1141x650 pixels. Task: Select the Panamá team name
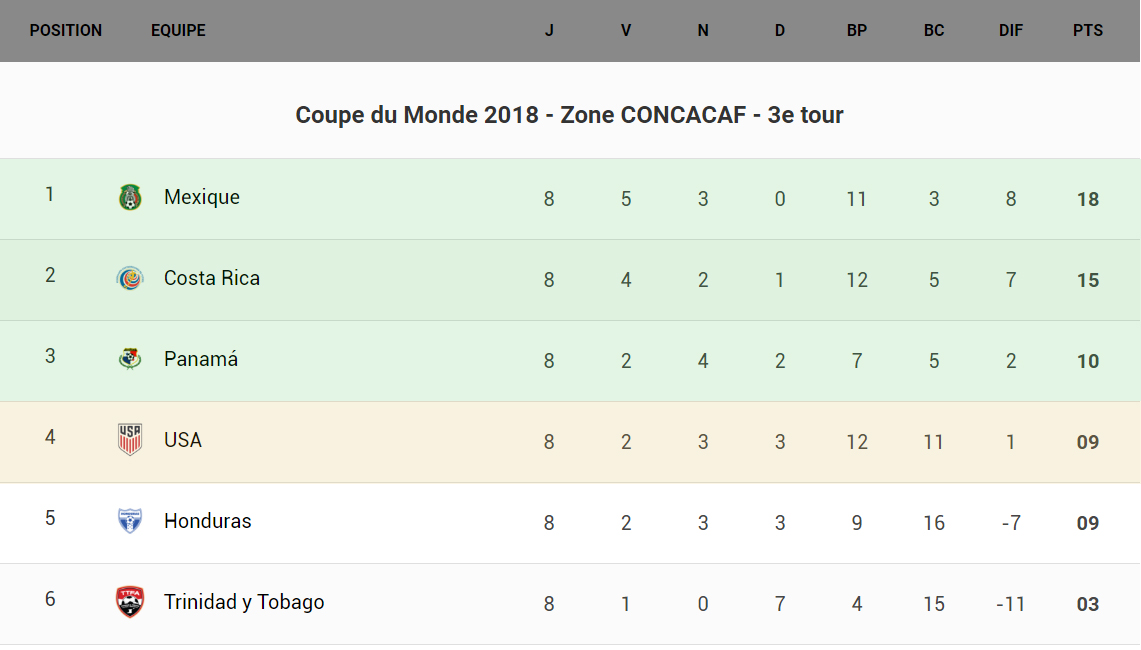(201, 360)
